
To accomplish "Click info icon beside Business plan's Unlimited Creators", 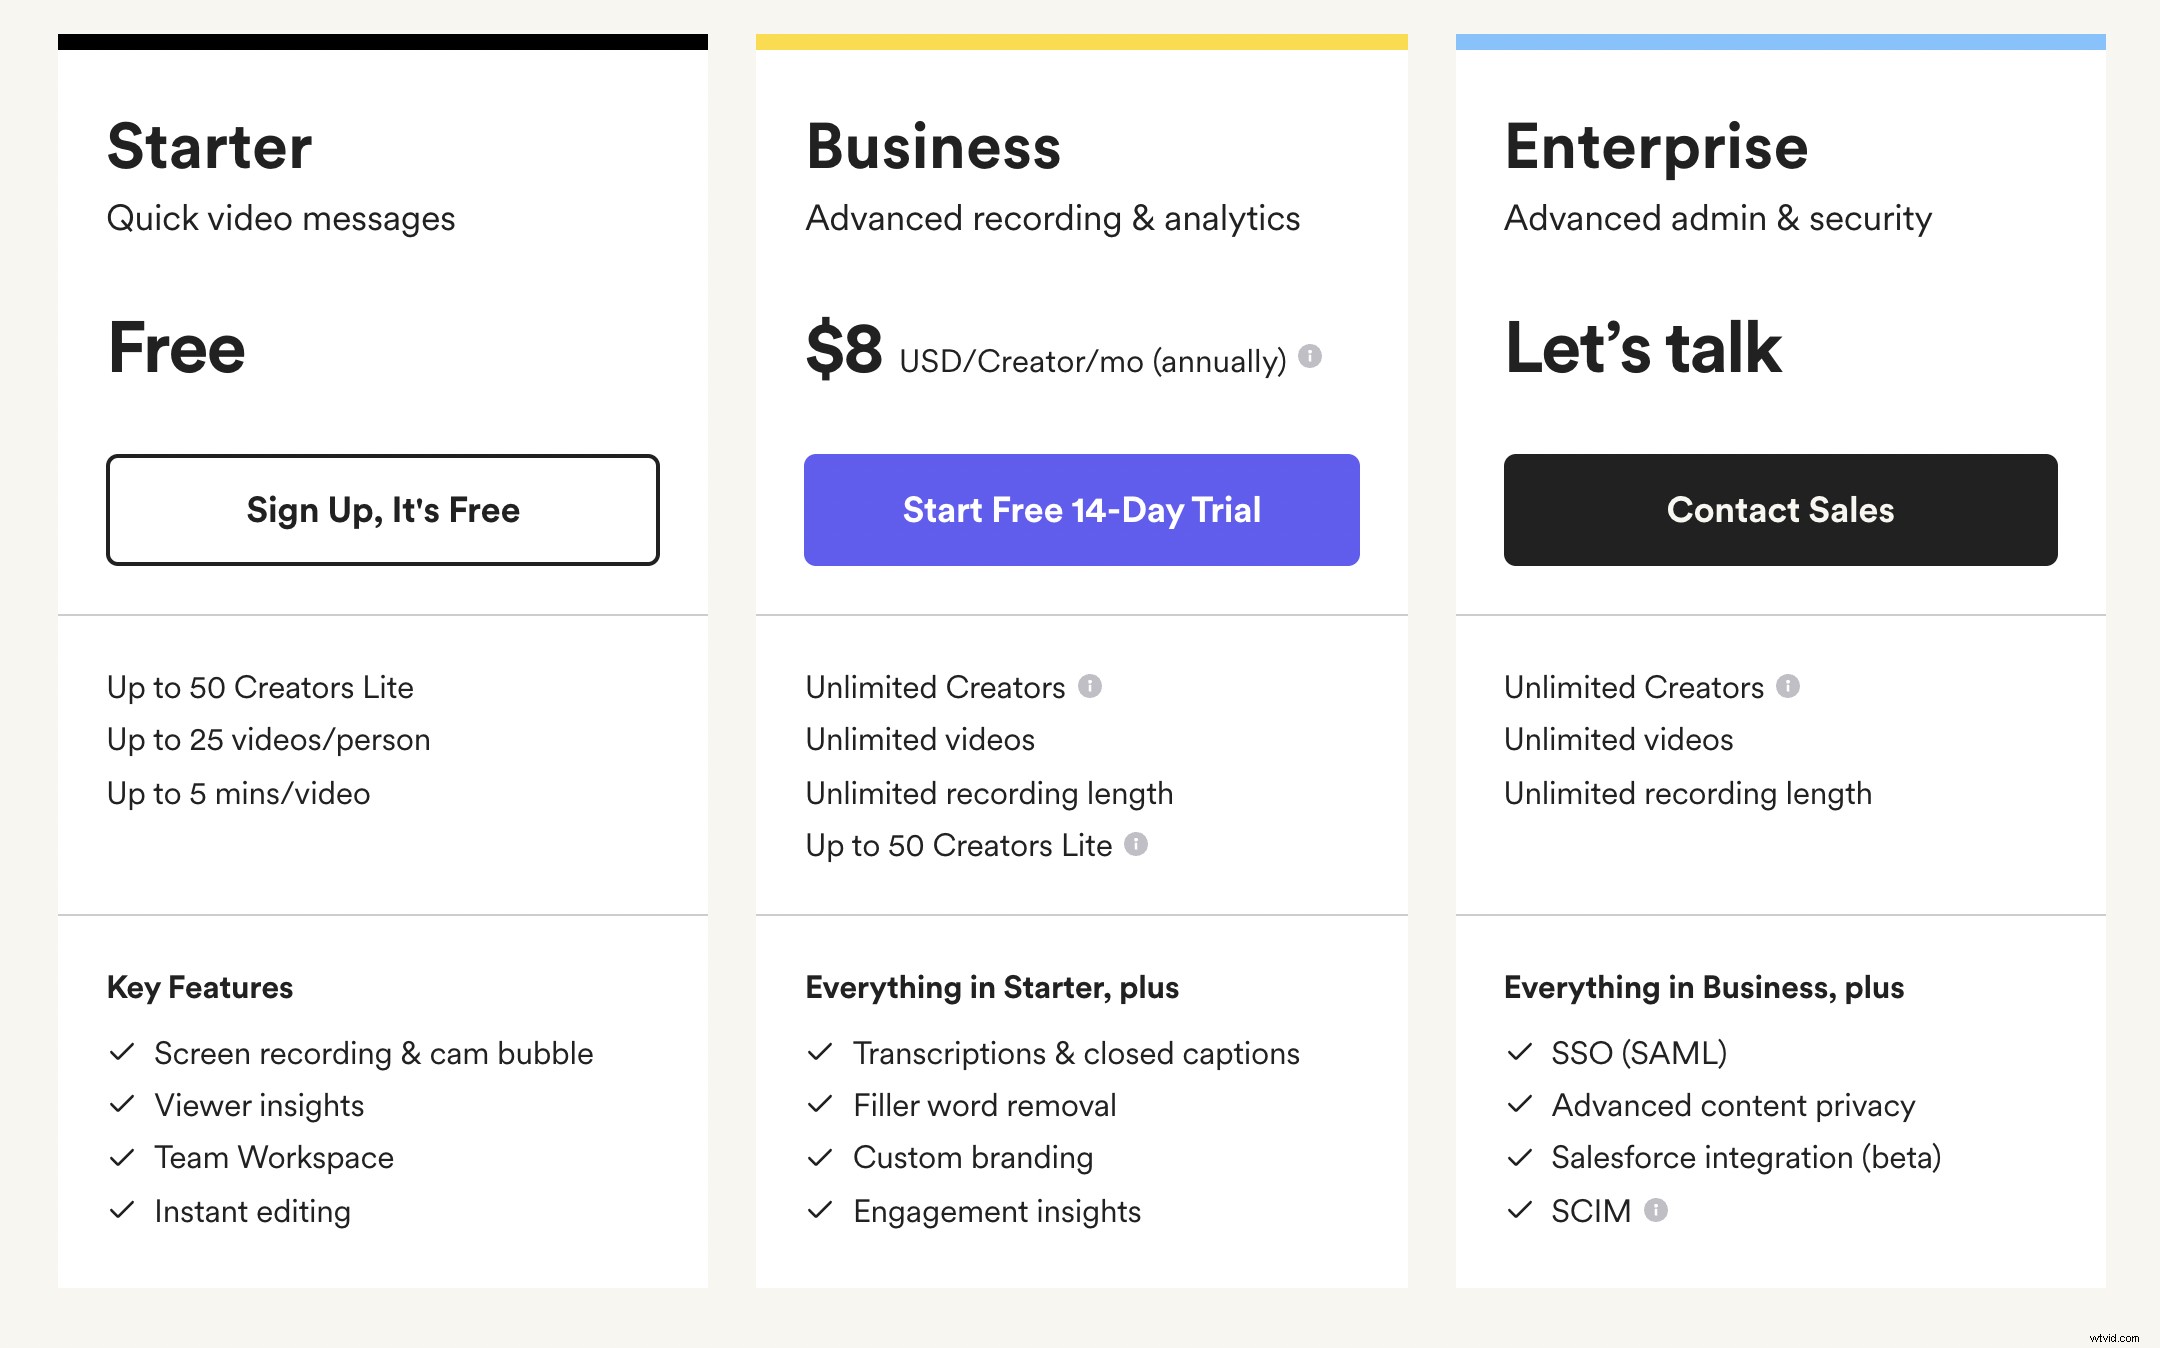I will 1090,686.
